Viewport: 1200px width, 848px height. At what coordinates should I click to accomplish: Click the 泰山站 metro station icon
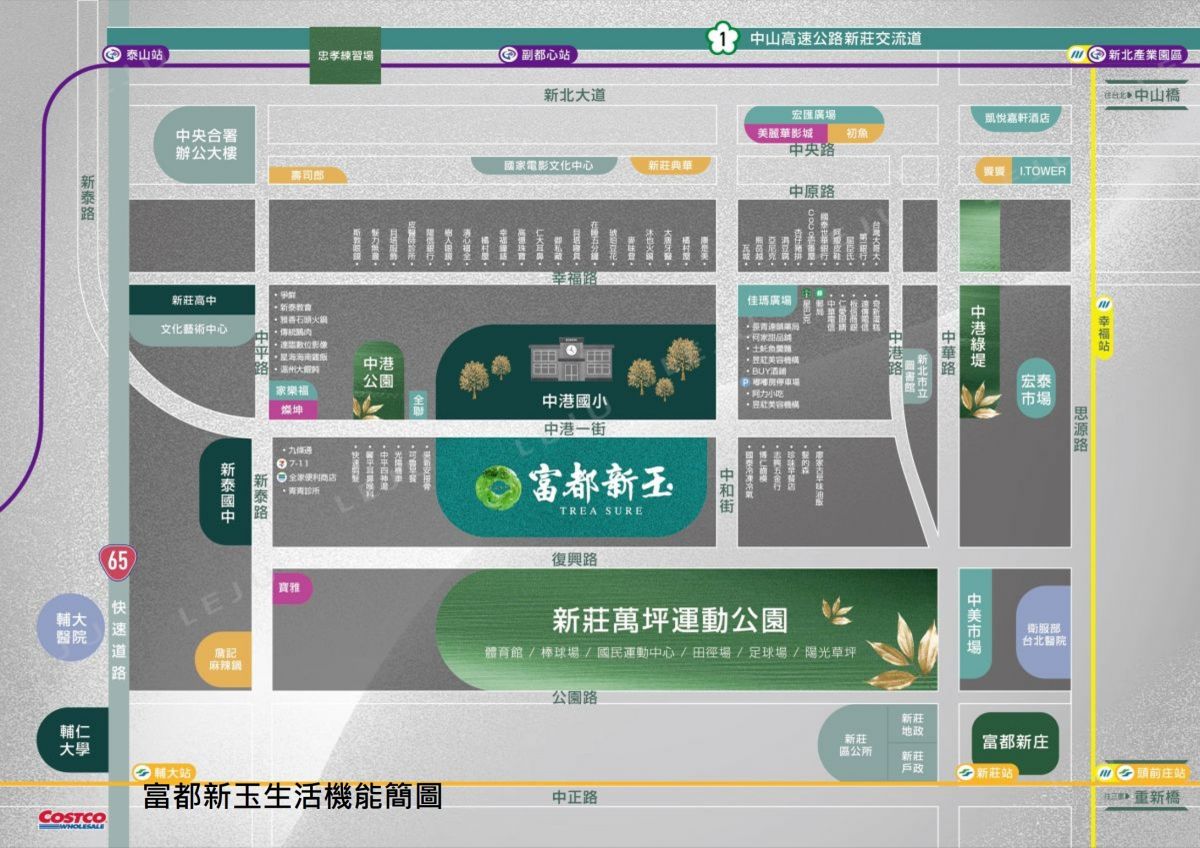click(x=113, y=55)
